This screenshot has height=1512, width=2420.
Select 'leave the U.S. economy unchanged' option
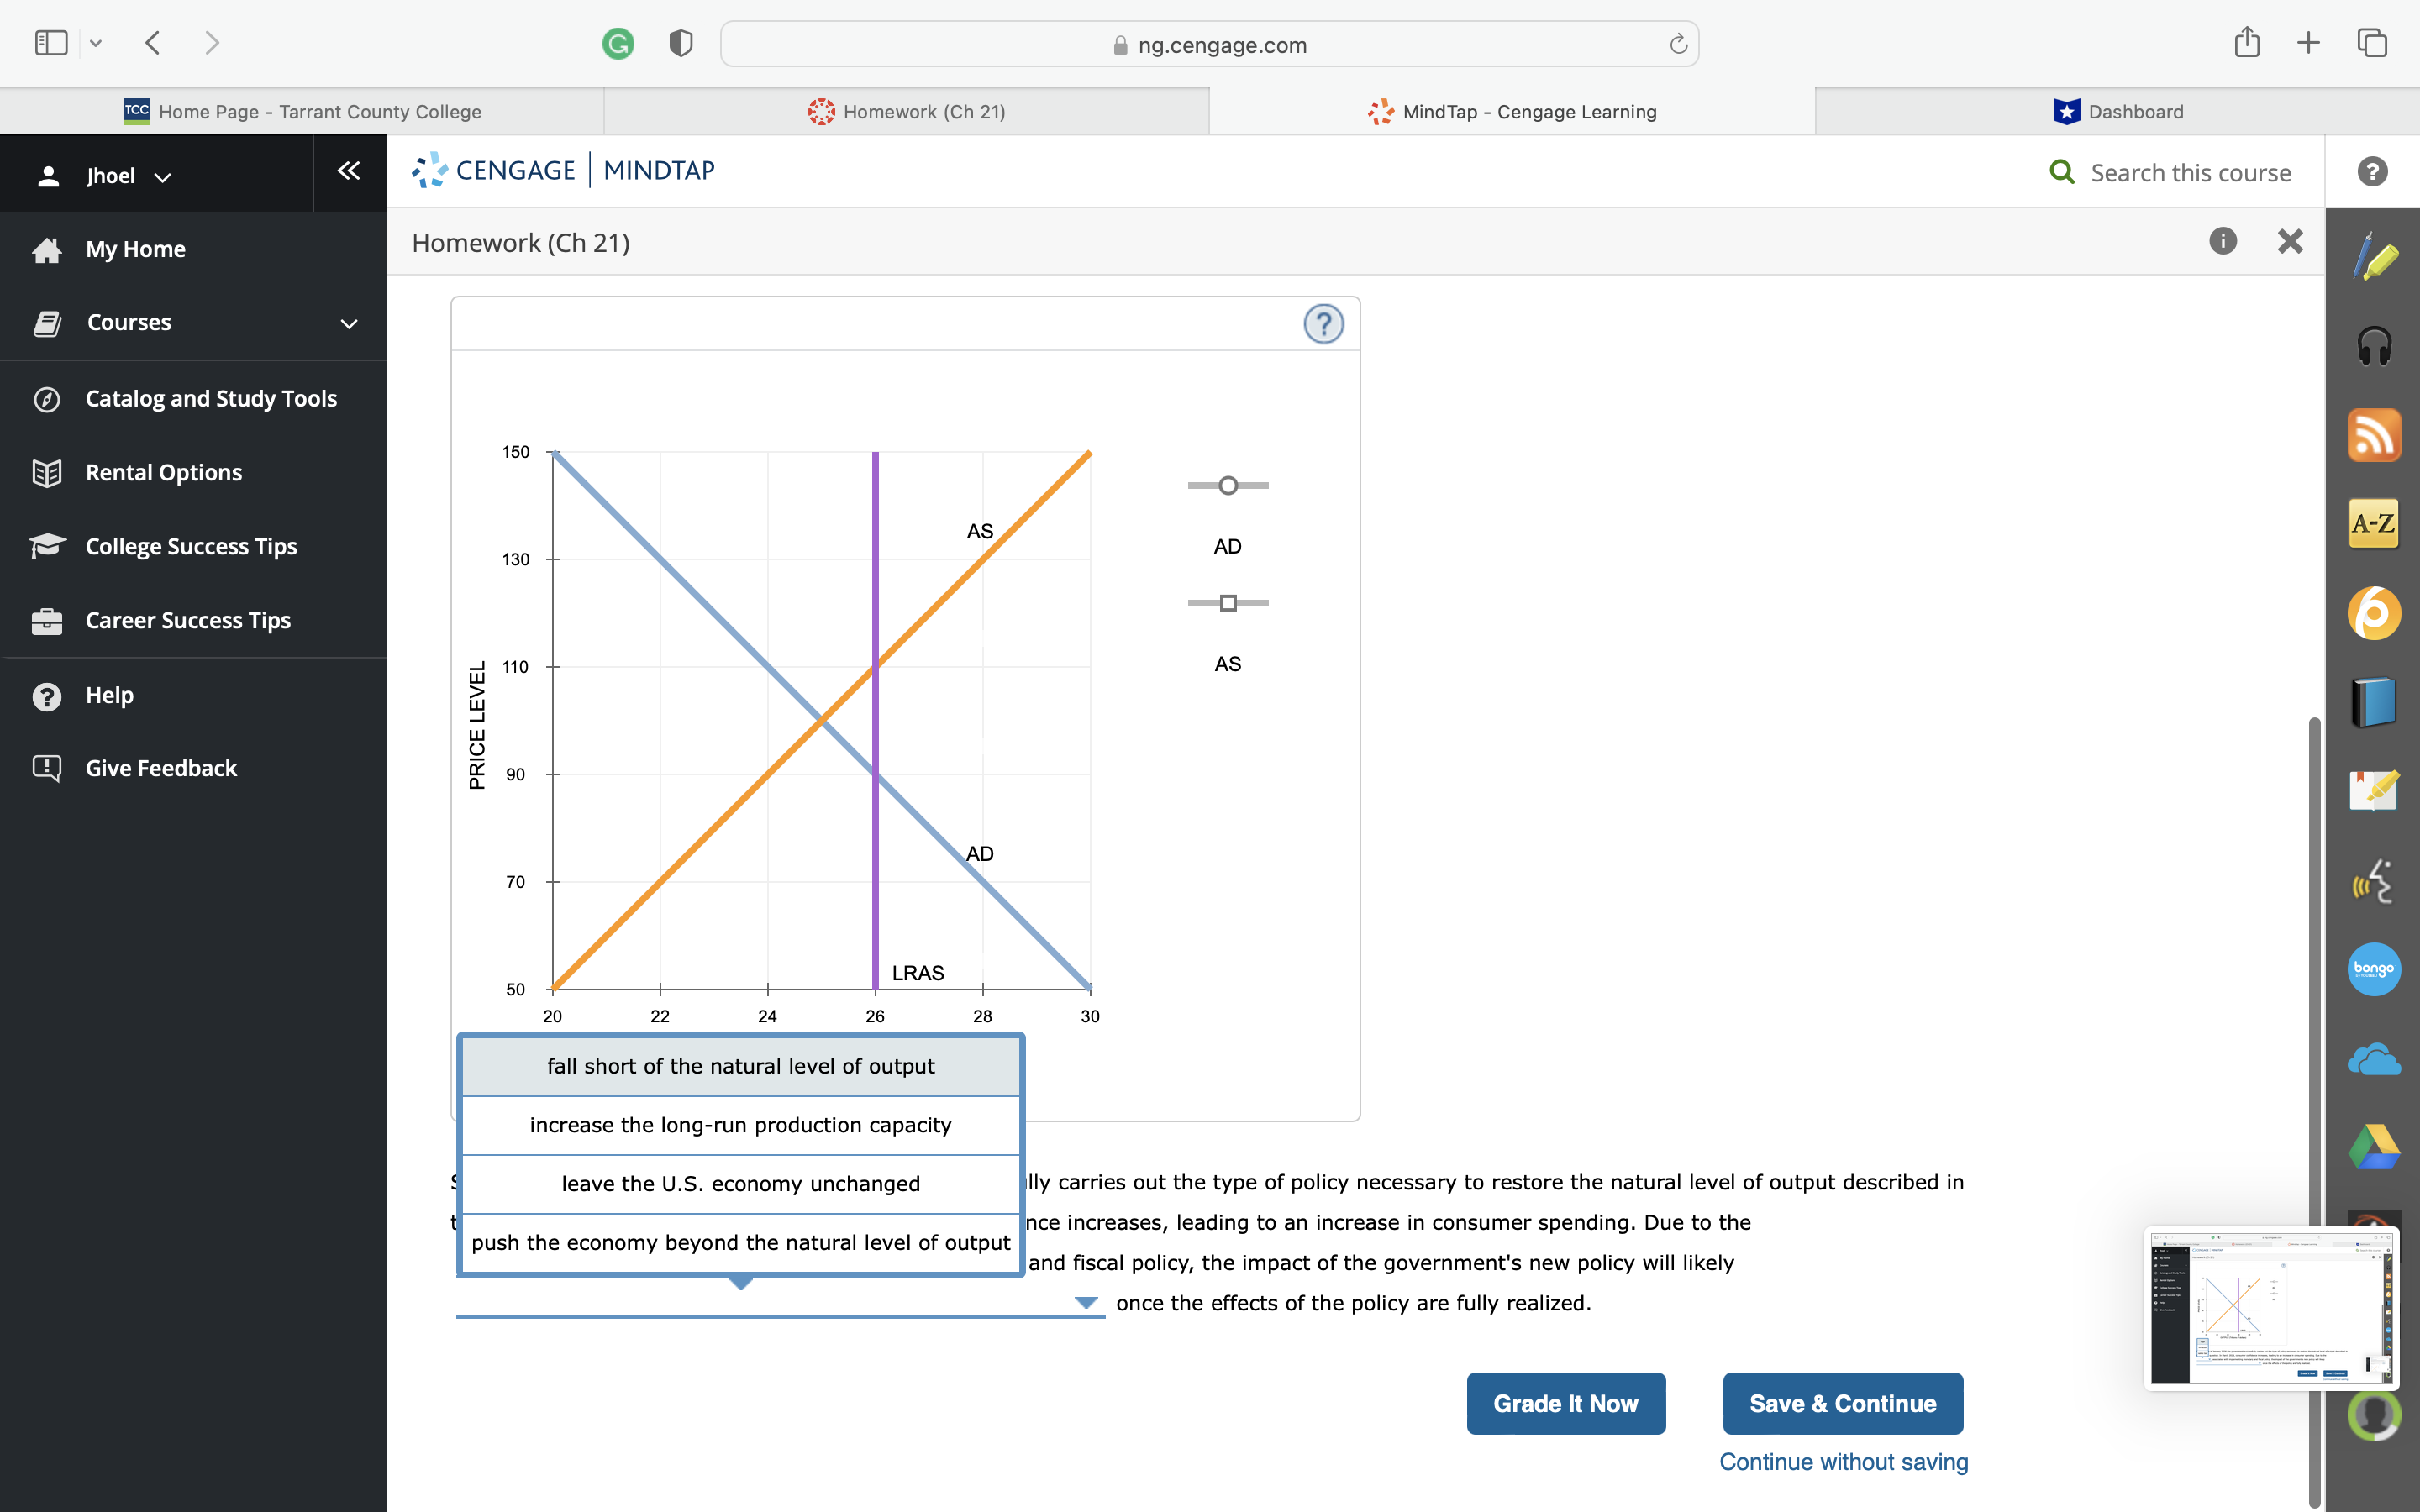point(740,1184)
